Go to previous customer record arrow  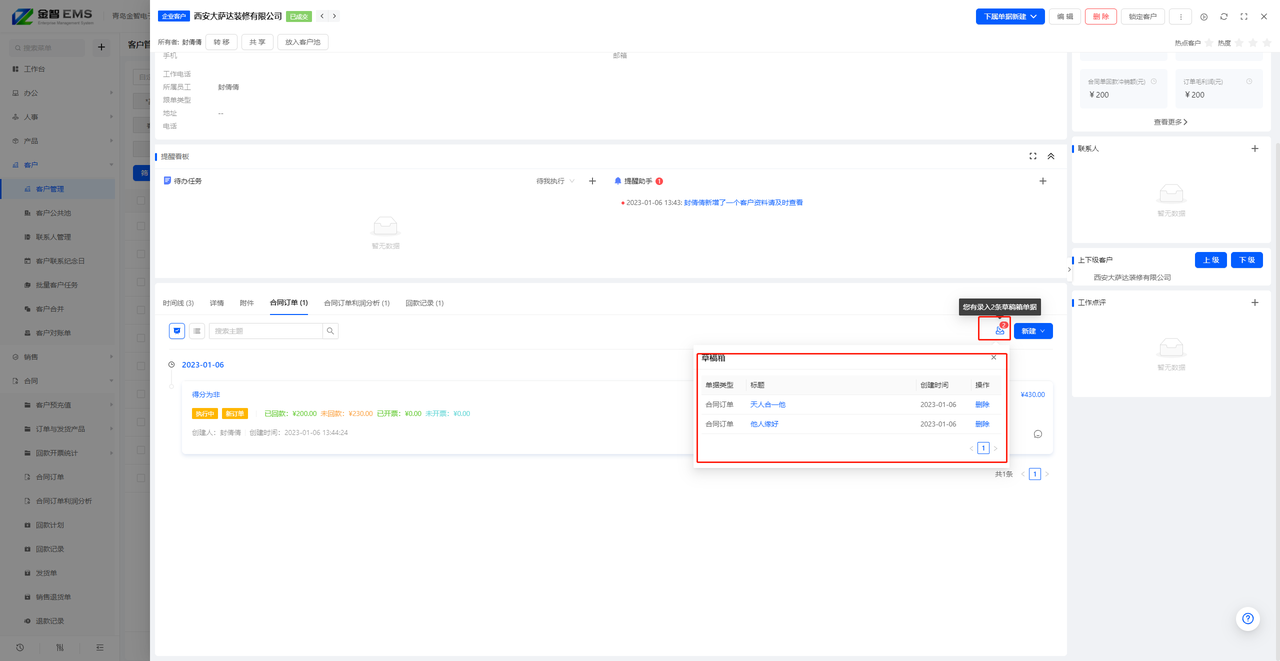(x=321, y=16)
